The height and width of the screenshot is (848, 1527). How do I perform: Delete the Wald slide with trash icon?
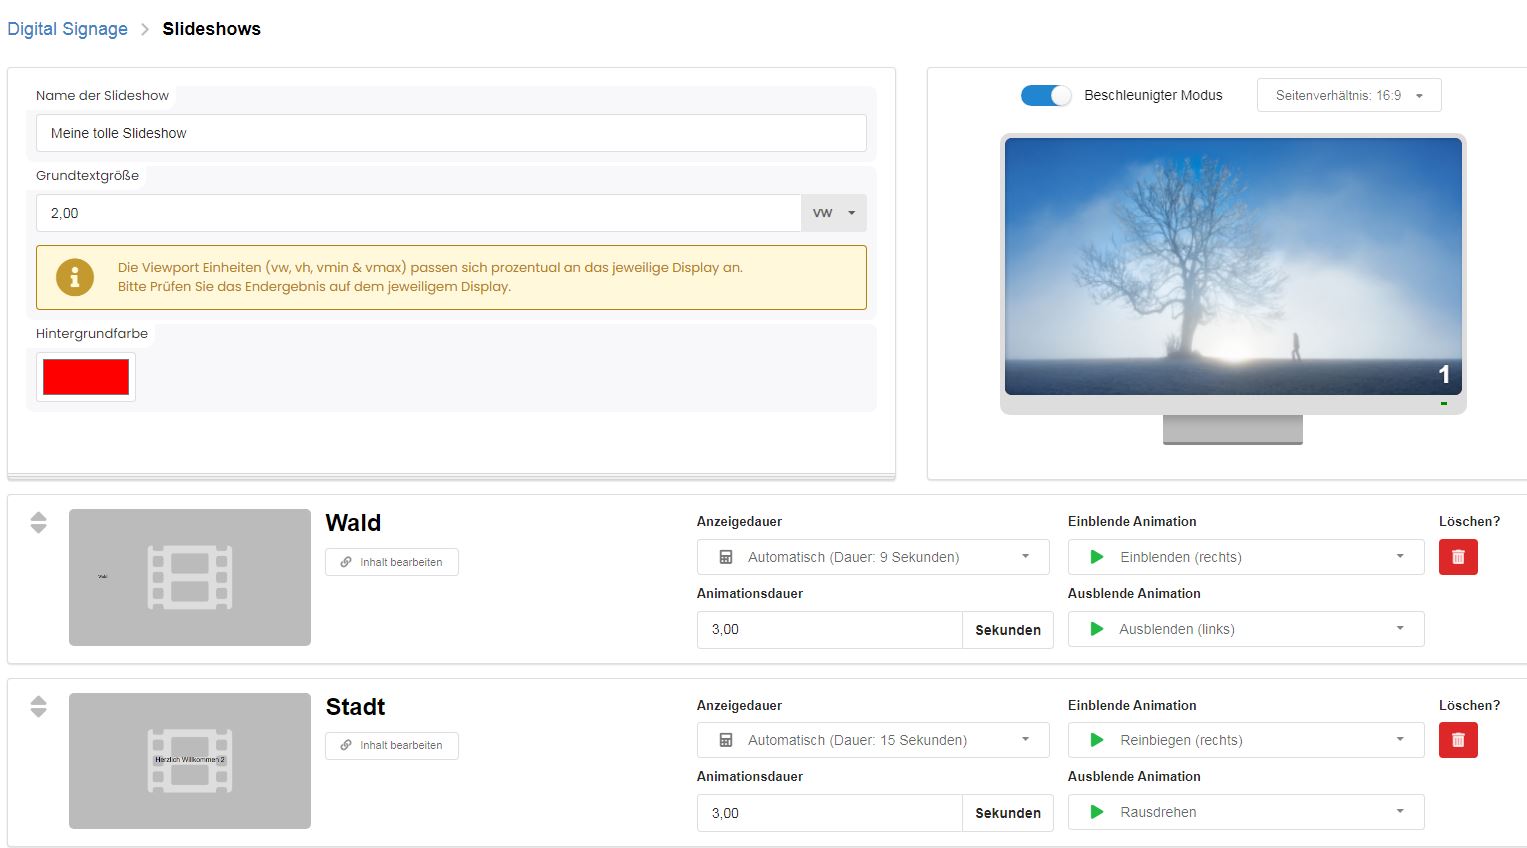click(x=1457, y=557)
